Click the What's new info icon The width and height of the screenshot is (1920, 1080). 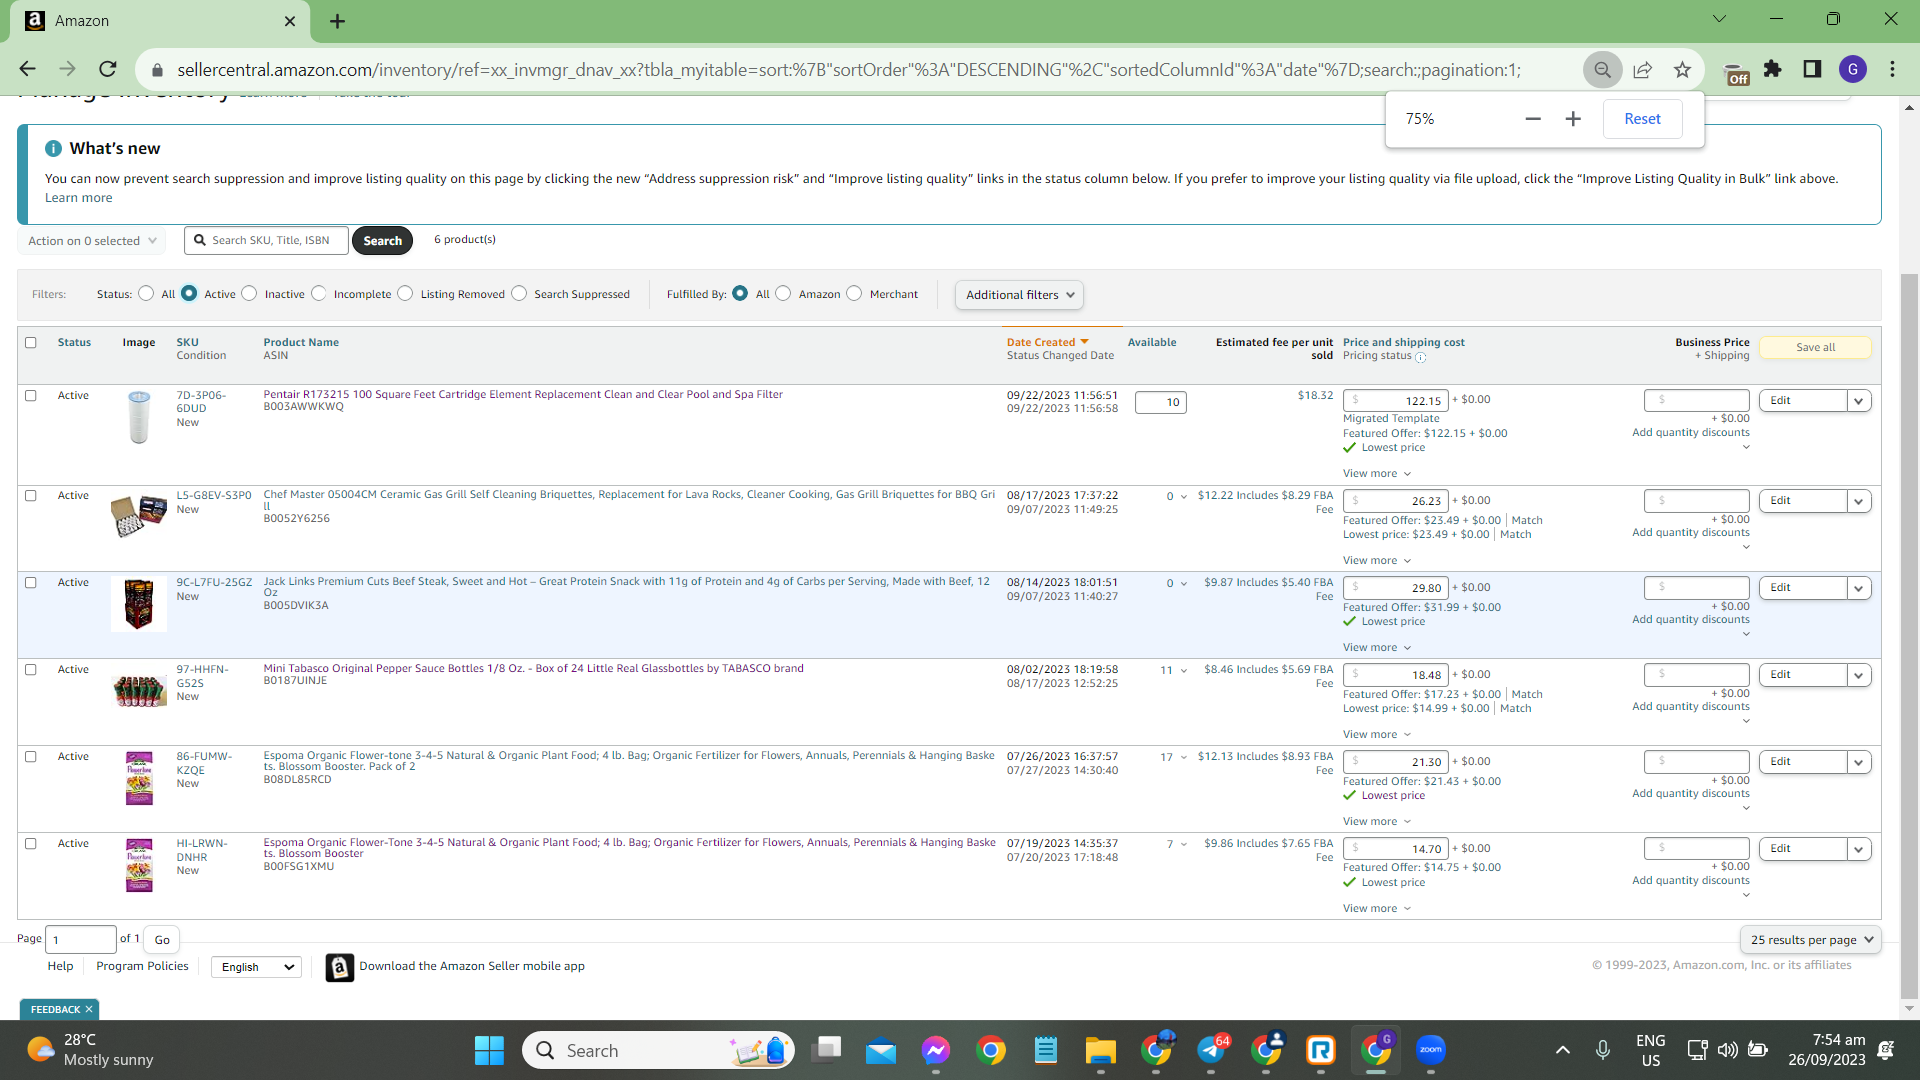(53, 148)
